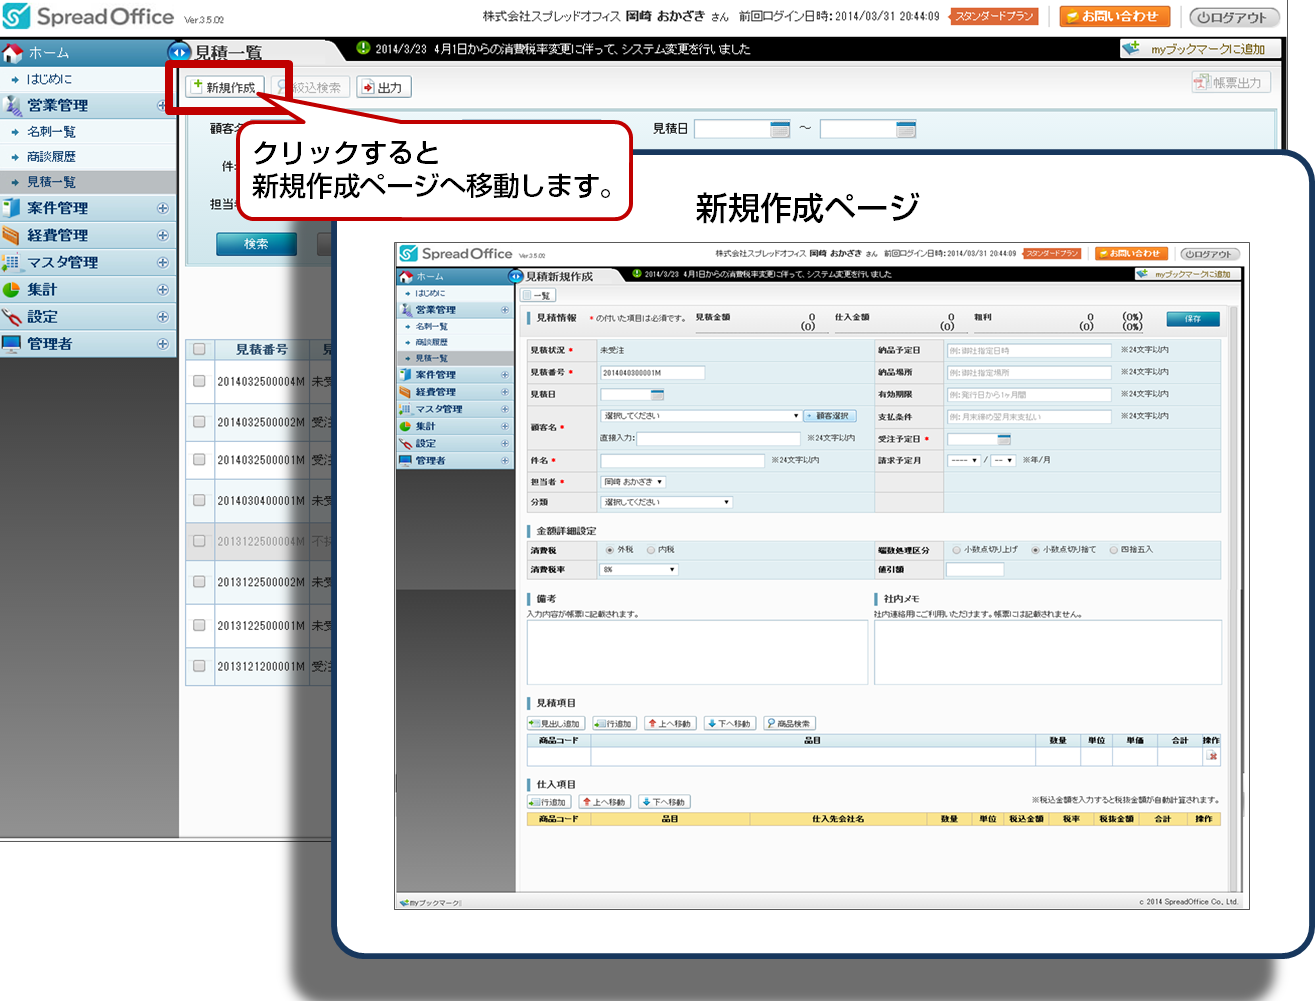The image size is (1315, 1001).
Task: Click the blue 検索 button in the 見積一覧 page
Action: click(x=257, y=244)
